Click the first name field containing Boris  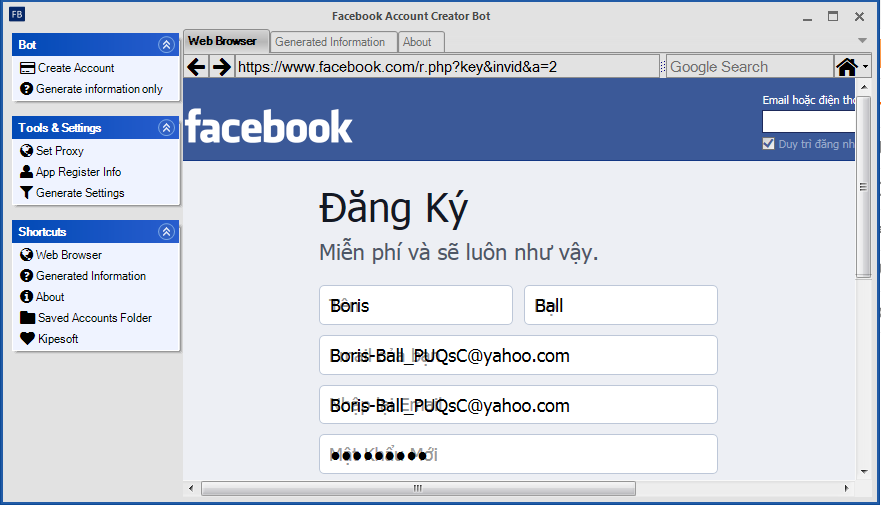416,305
